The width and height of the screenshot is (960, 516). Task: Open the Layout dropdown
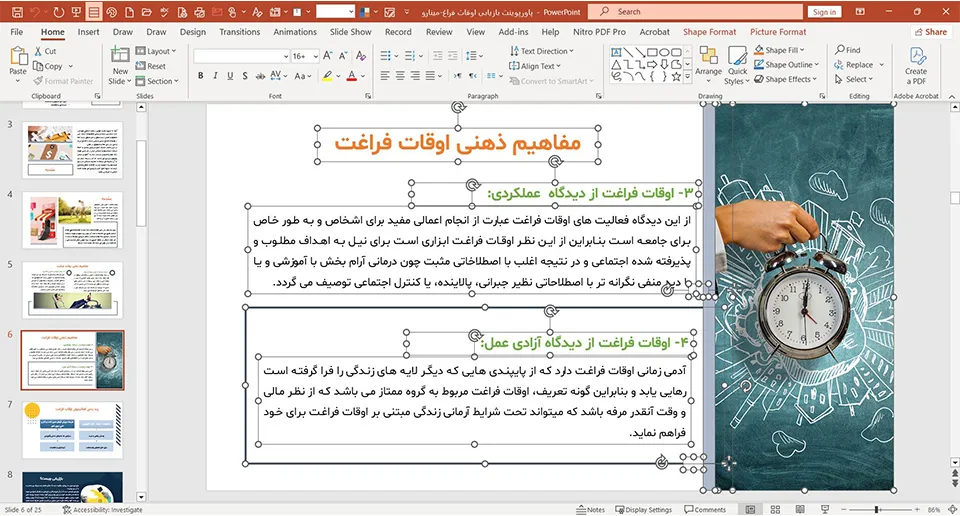click(x=156, y=51)
